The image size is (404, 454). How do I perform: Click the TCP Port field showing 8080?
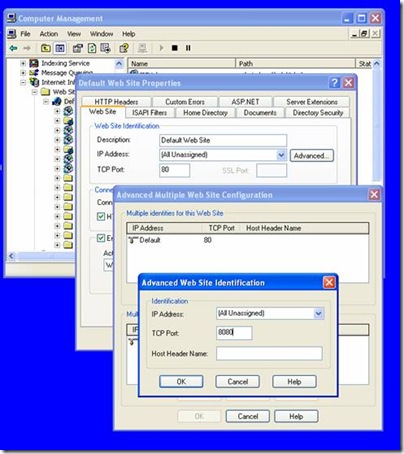(x=234, y=333)
